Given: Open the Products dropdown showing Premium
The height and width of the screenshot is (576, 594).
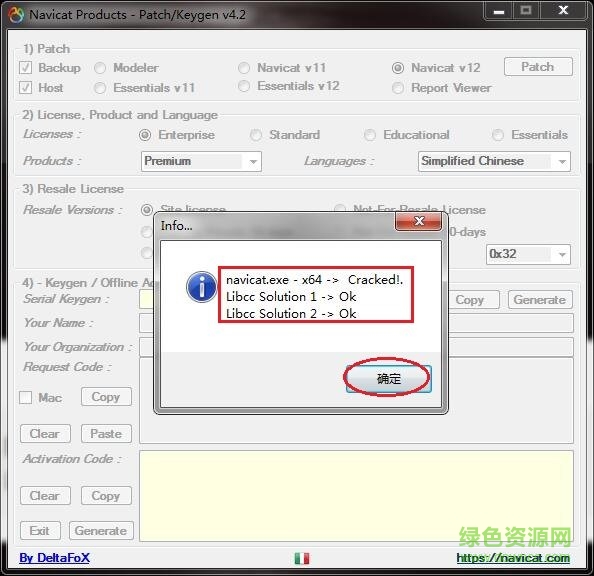Looking at the screenshot, I should tap(201, 161).
